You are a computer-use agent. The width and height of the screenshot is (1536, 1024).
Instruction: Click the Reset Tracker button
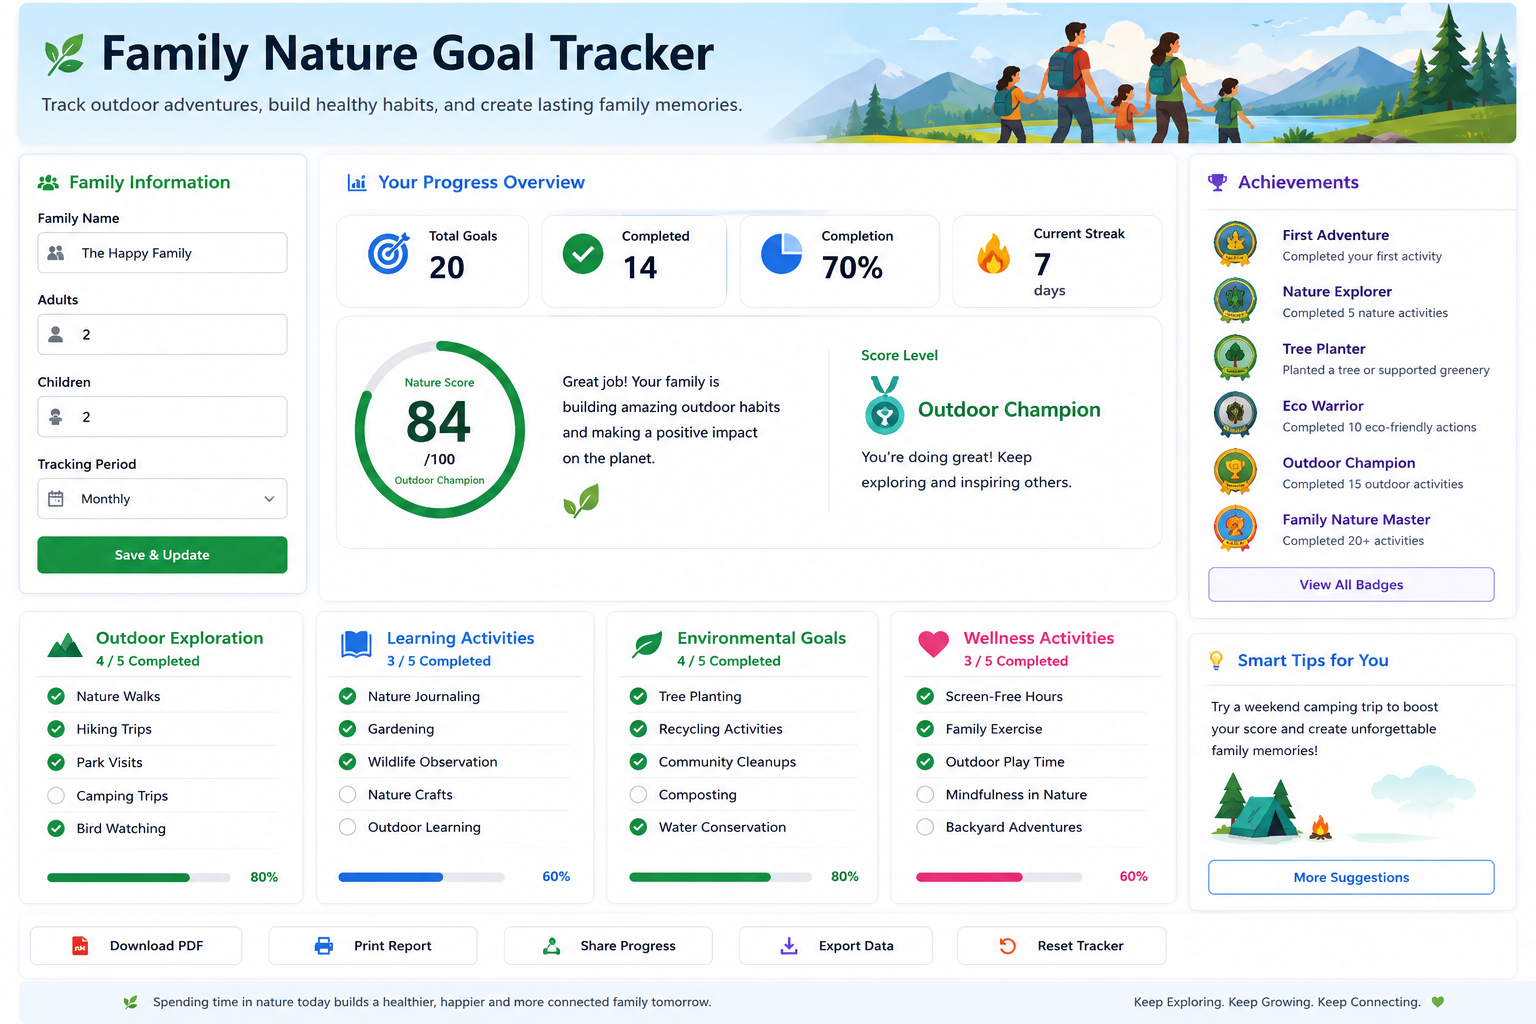(x=1061, y=946)
